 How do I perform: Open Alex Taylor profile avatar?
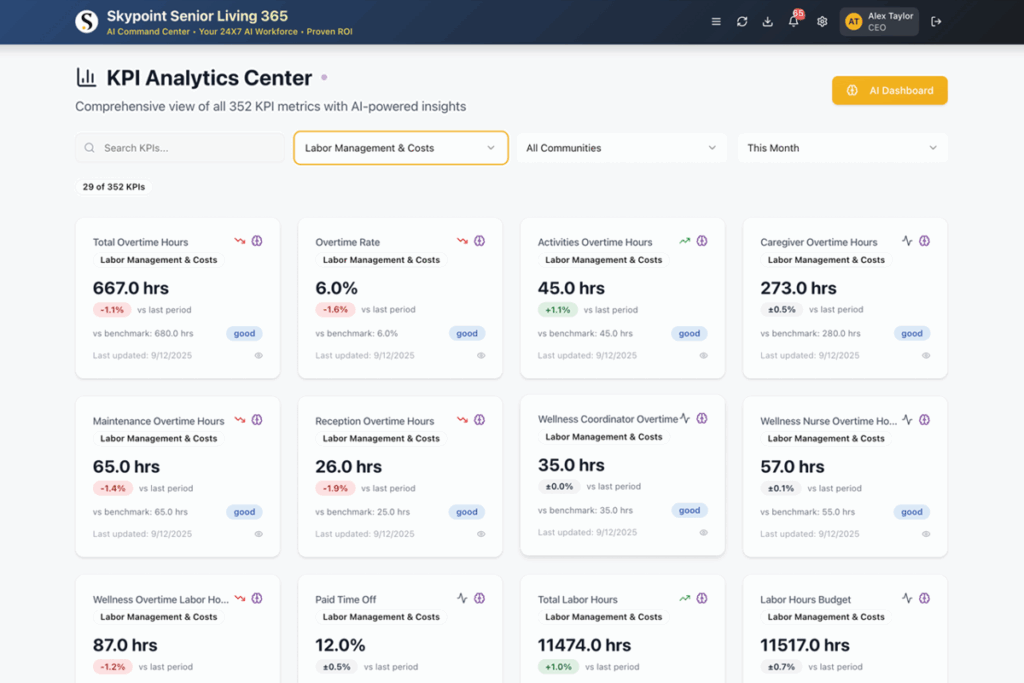pos(854,22)
